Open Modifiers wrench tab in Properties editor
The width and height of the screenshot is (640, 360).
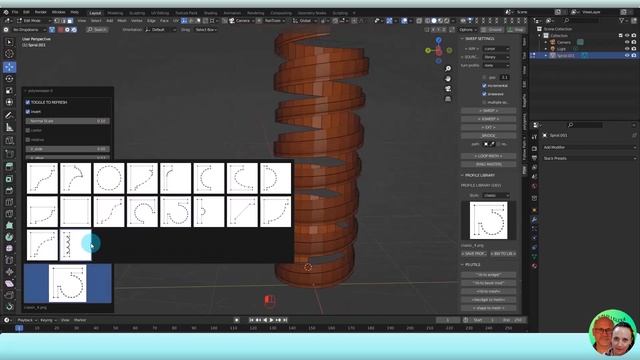[534, 220]
